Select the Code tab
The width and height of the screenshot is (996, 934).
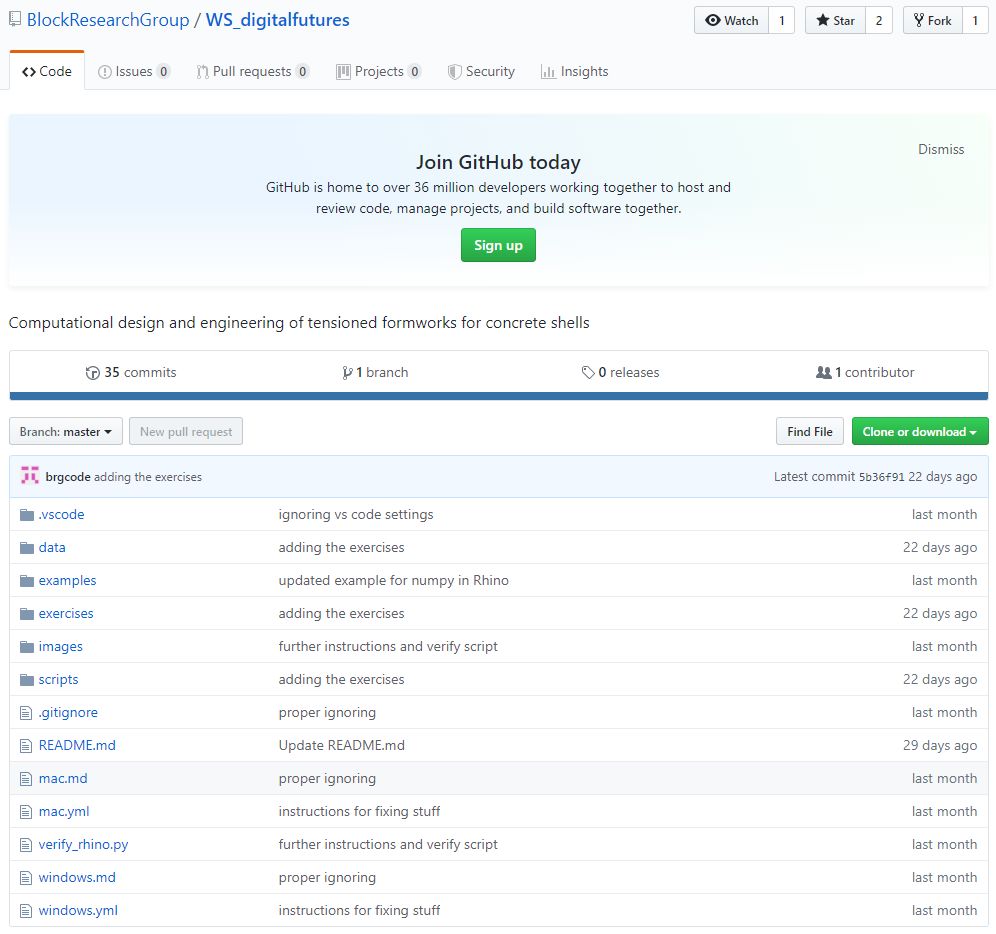tap(47, 71)
